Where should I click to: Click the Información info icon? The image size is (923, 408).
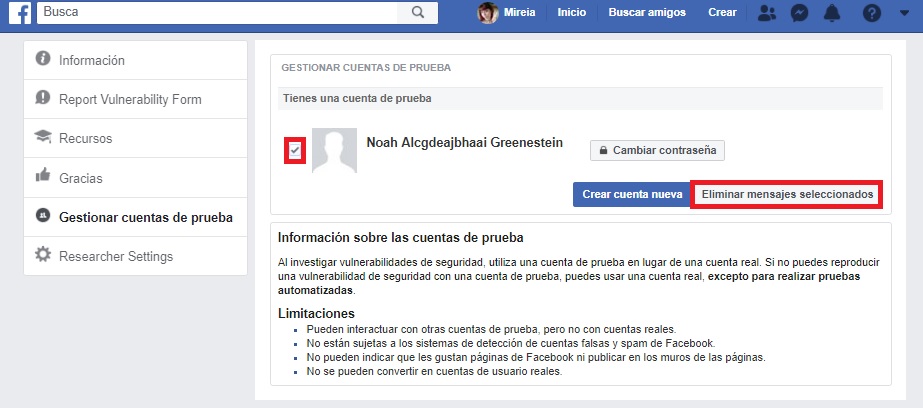pos(43,58)
